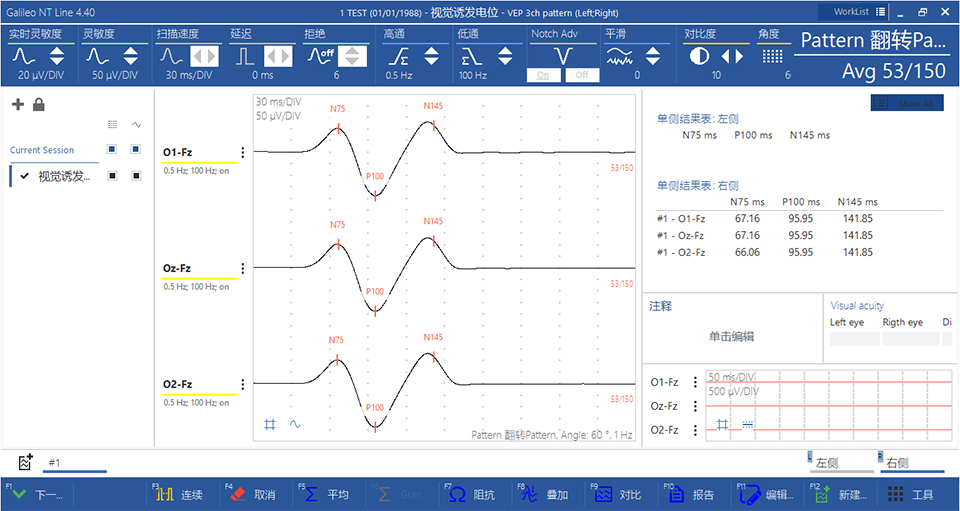The width and height of the screenshot is (960, 511).
Task: Open the 工具 tools grid icon
Action: [896, 494]
